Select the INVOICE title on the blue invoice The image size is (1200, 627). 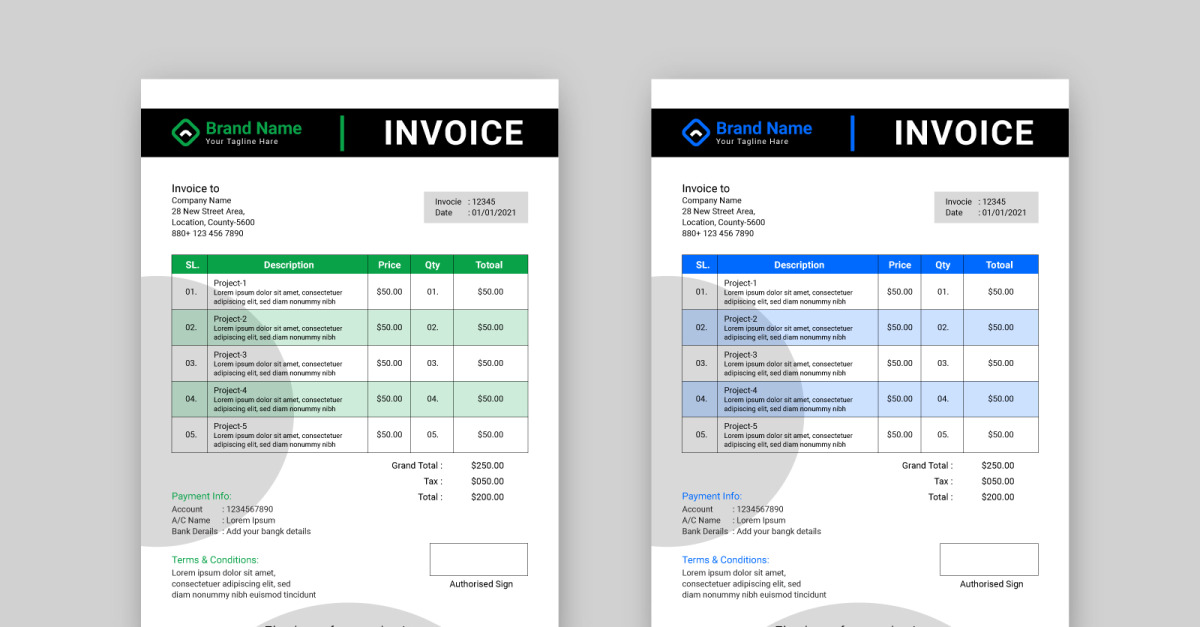coord(963,133)
